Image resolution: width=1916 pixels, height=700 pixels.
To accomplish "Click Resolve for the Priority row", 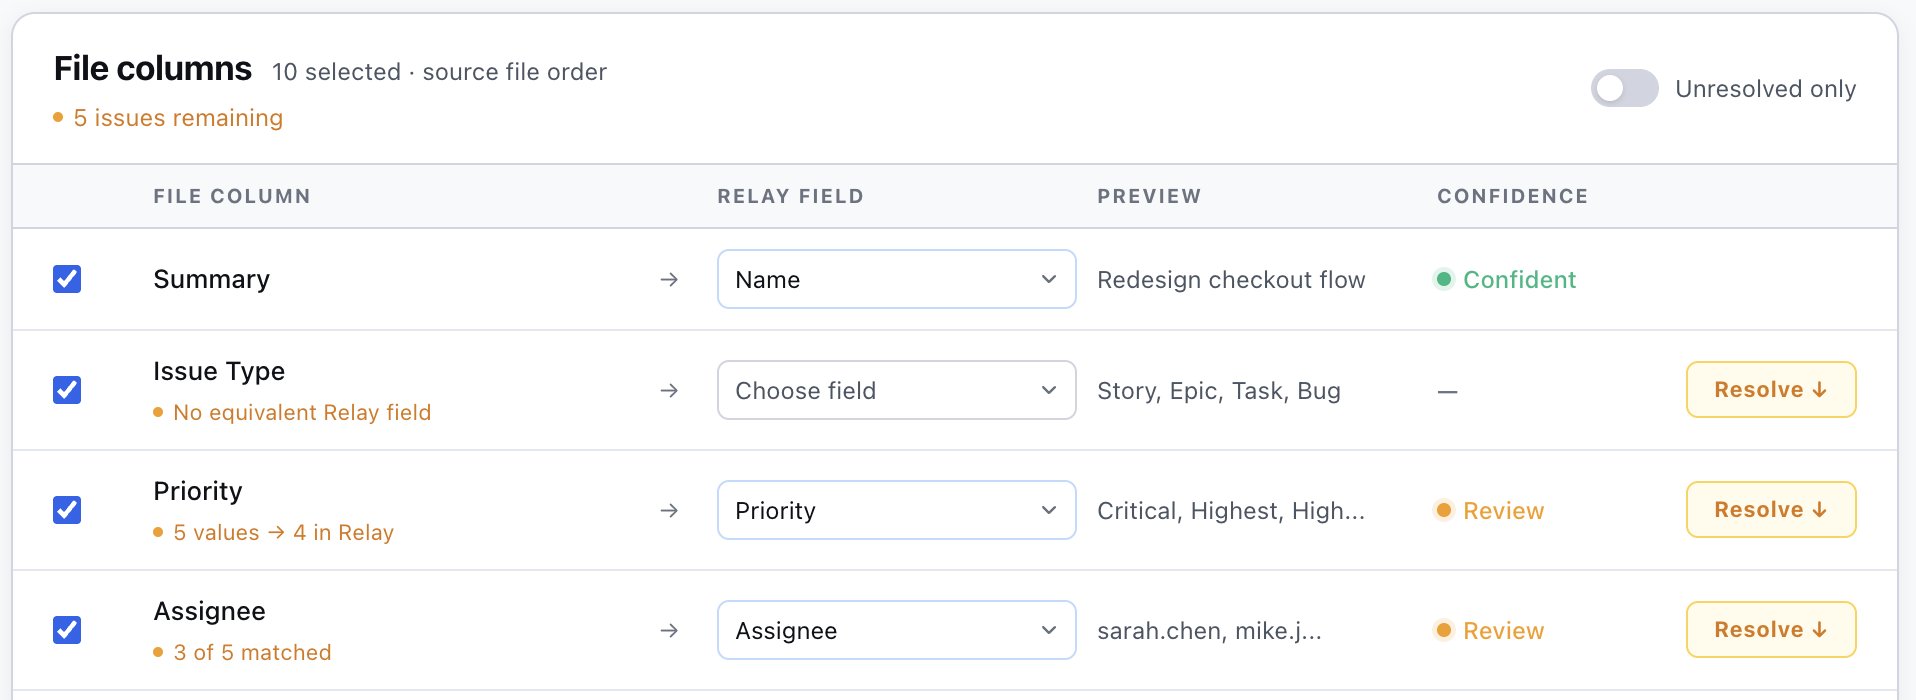I will click(1770, 509).
